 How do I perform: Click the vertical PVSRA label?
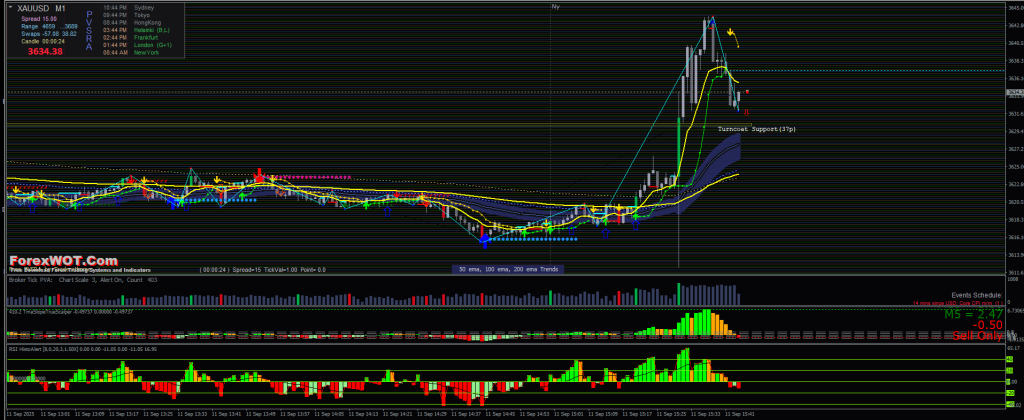91,29
